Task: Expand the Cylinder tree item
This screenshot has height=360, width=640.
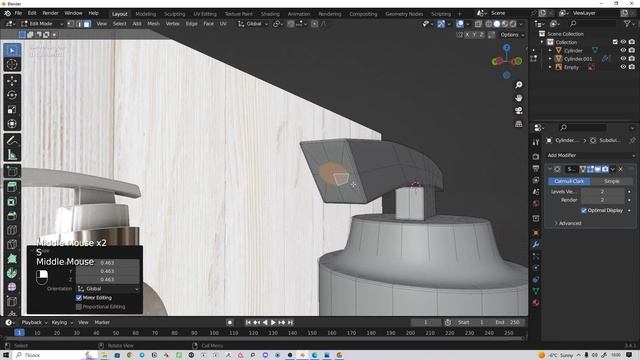Action: (x=550, y=50)
